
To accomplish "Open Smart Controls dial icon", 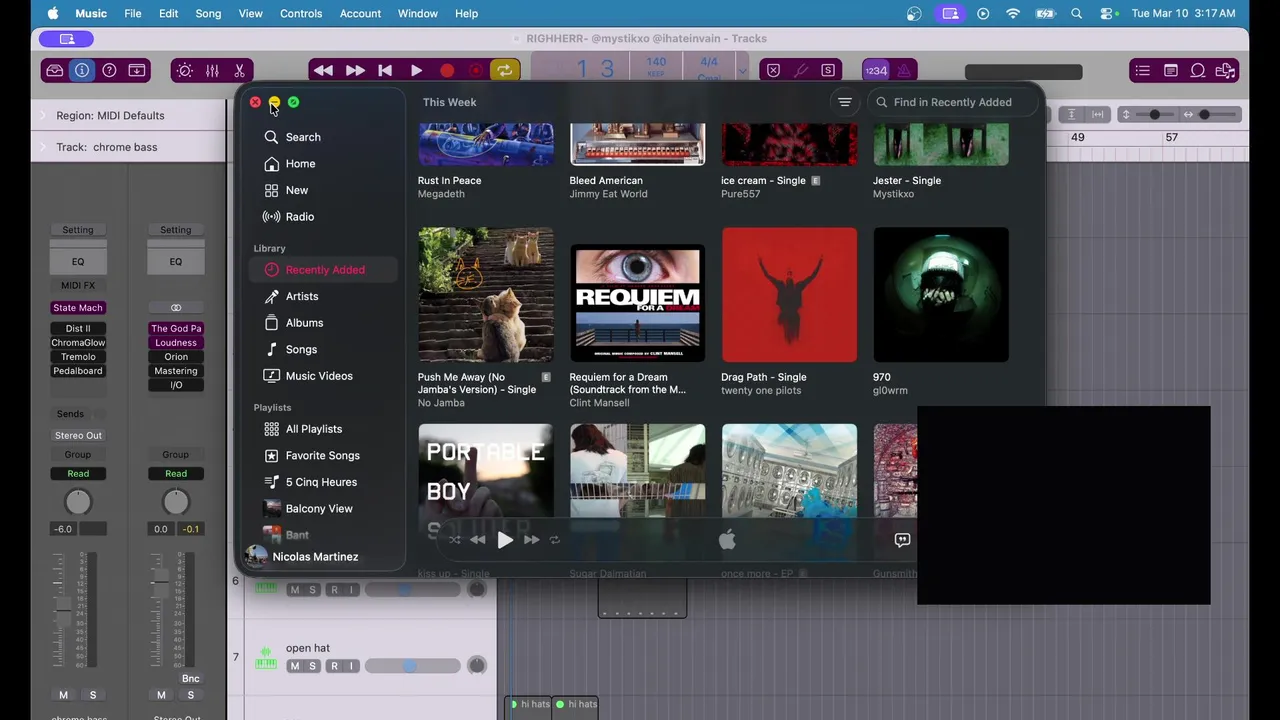I will (184, 70).
